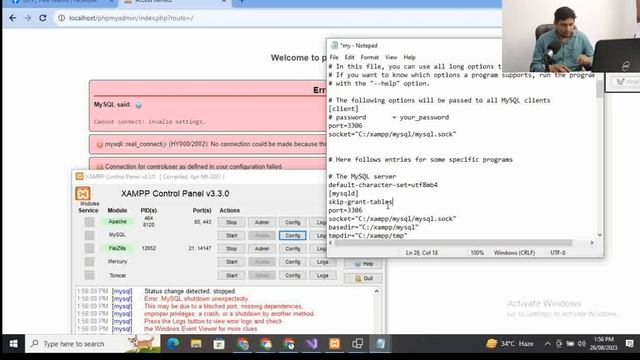640x360 pixels.
Task: View Mercury Logs
Action: click(322, 262)
